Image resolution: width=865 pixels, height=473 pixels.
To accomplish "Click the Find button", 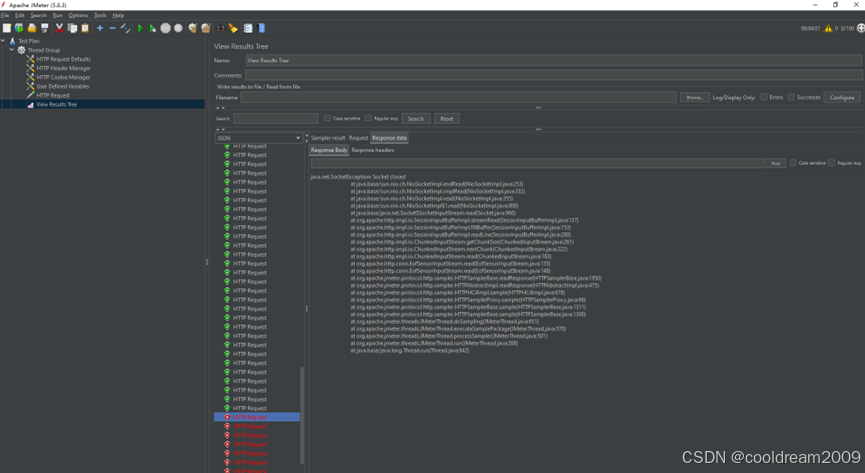I will [775, 163].
